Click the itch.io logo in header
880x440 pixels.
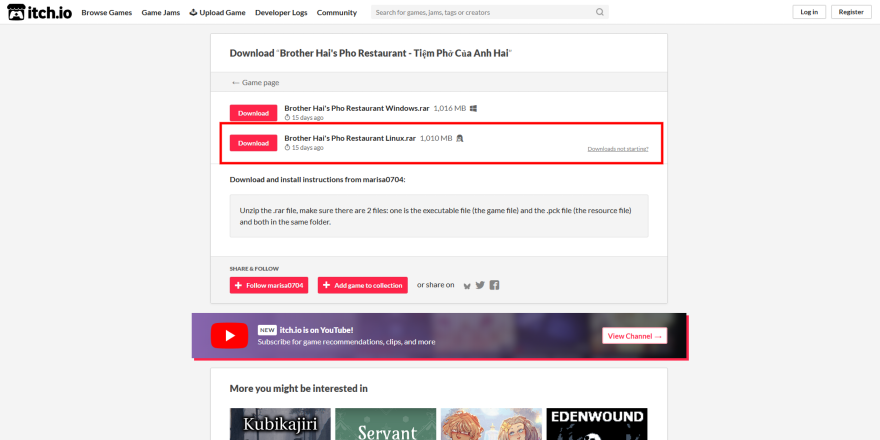39,12
